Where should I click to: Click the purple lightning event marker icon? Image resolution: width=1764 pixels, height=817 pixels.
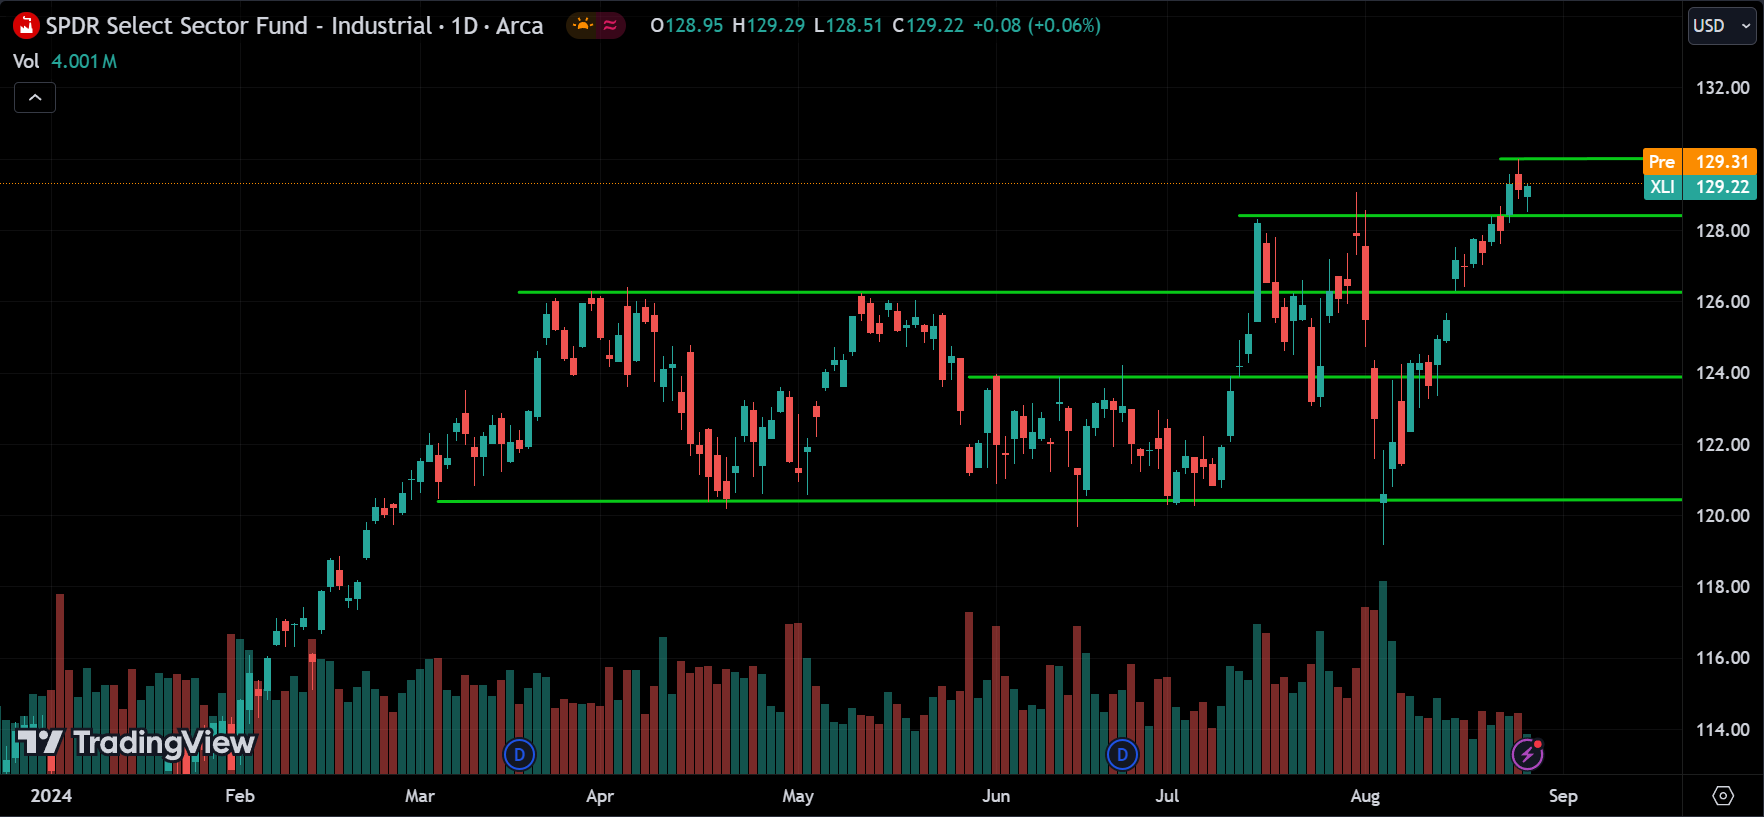1527,754
